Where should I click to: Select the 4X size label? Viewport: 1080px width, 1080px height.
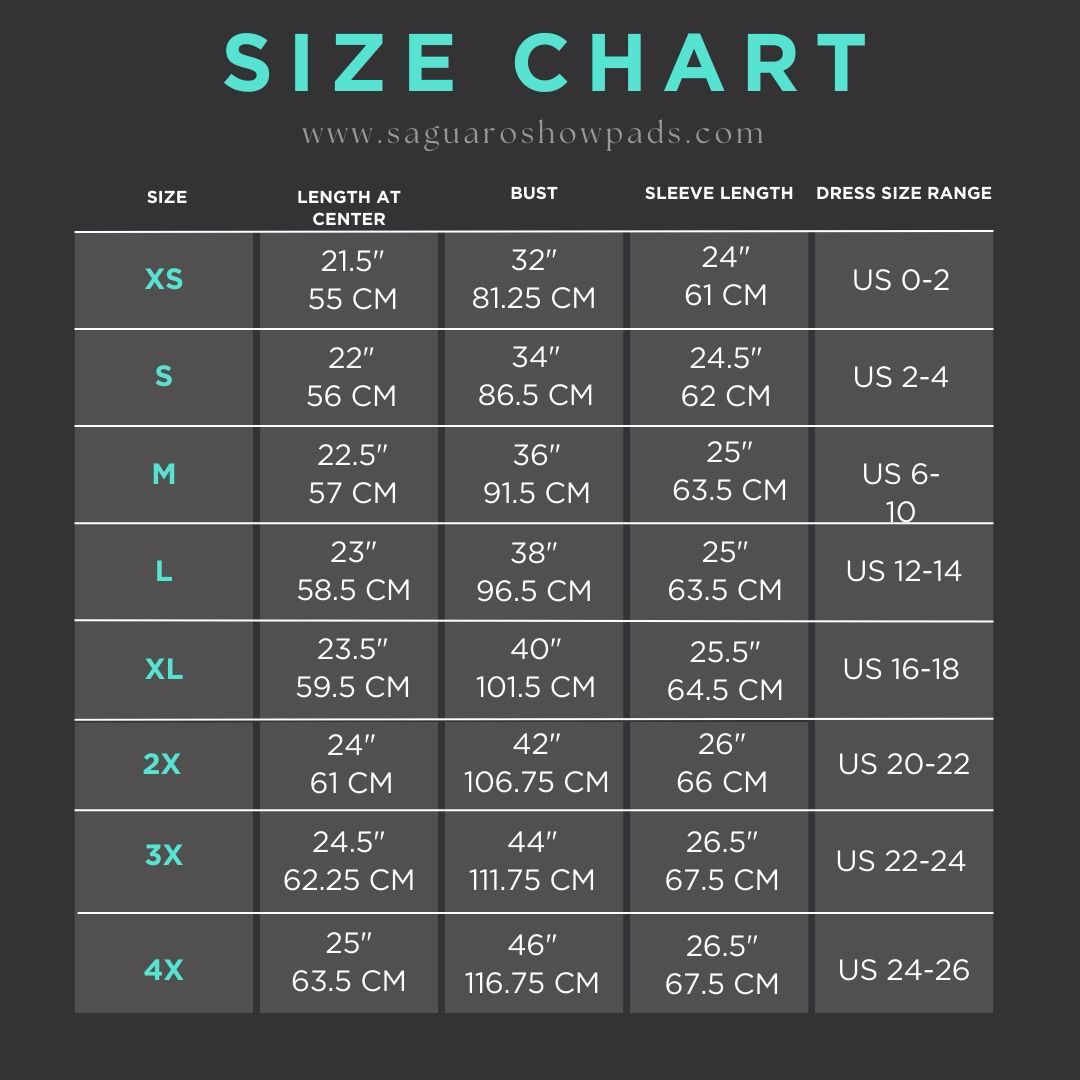coord(164,970)
